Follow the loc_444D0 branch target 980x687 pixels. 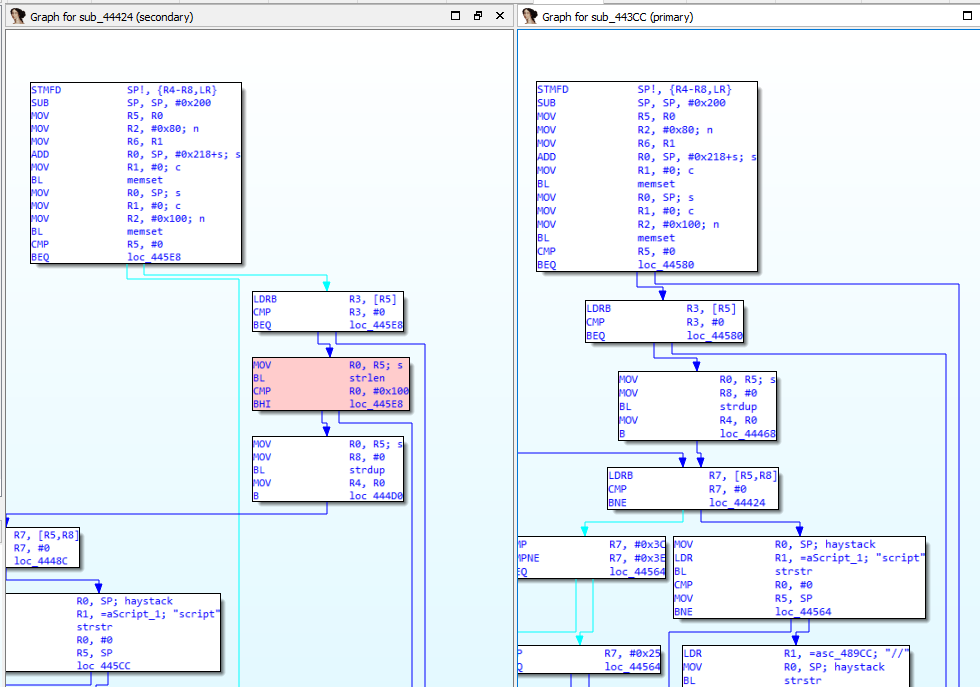379,495
